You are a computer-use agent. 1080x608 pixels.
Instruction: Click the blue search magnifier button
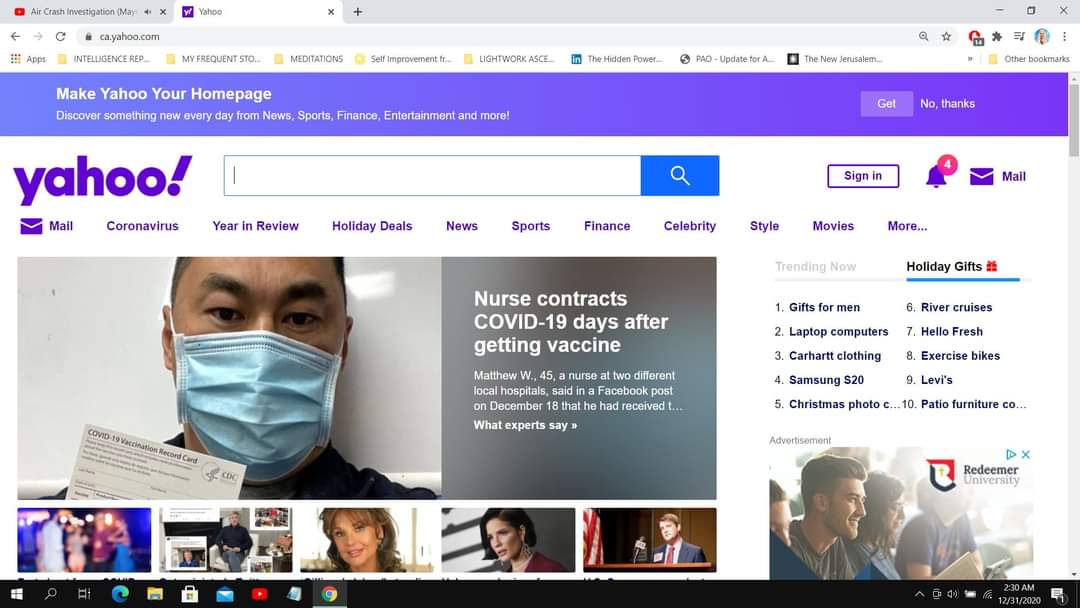[x=680, y=176]
